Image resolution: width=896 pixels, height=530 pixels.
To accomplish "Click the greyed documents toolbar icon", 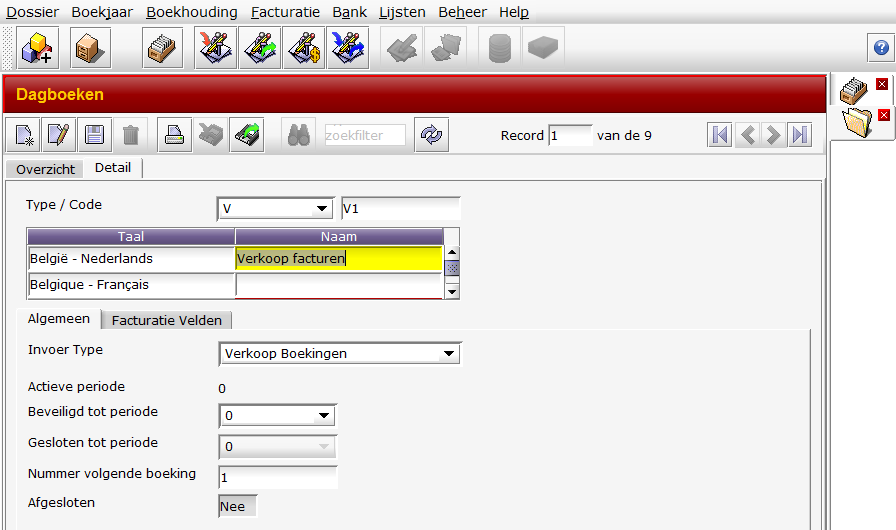I will point(446,48).
